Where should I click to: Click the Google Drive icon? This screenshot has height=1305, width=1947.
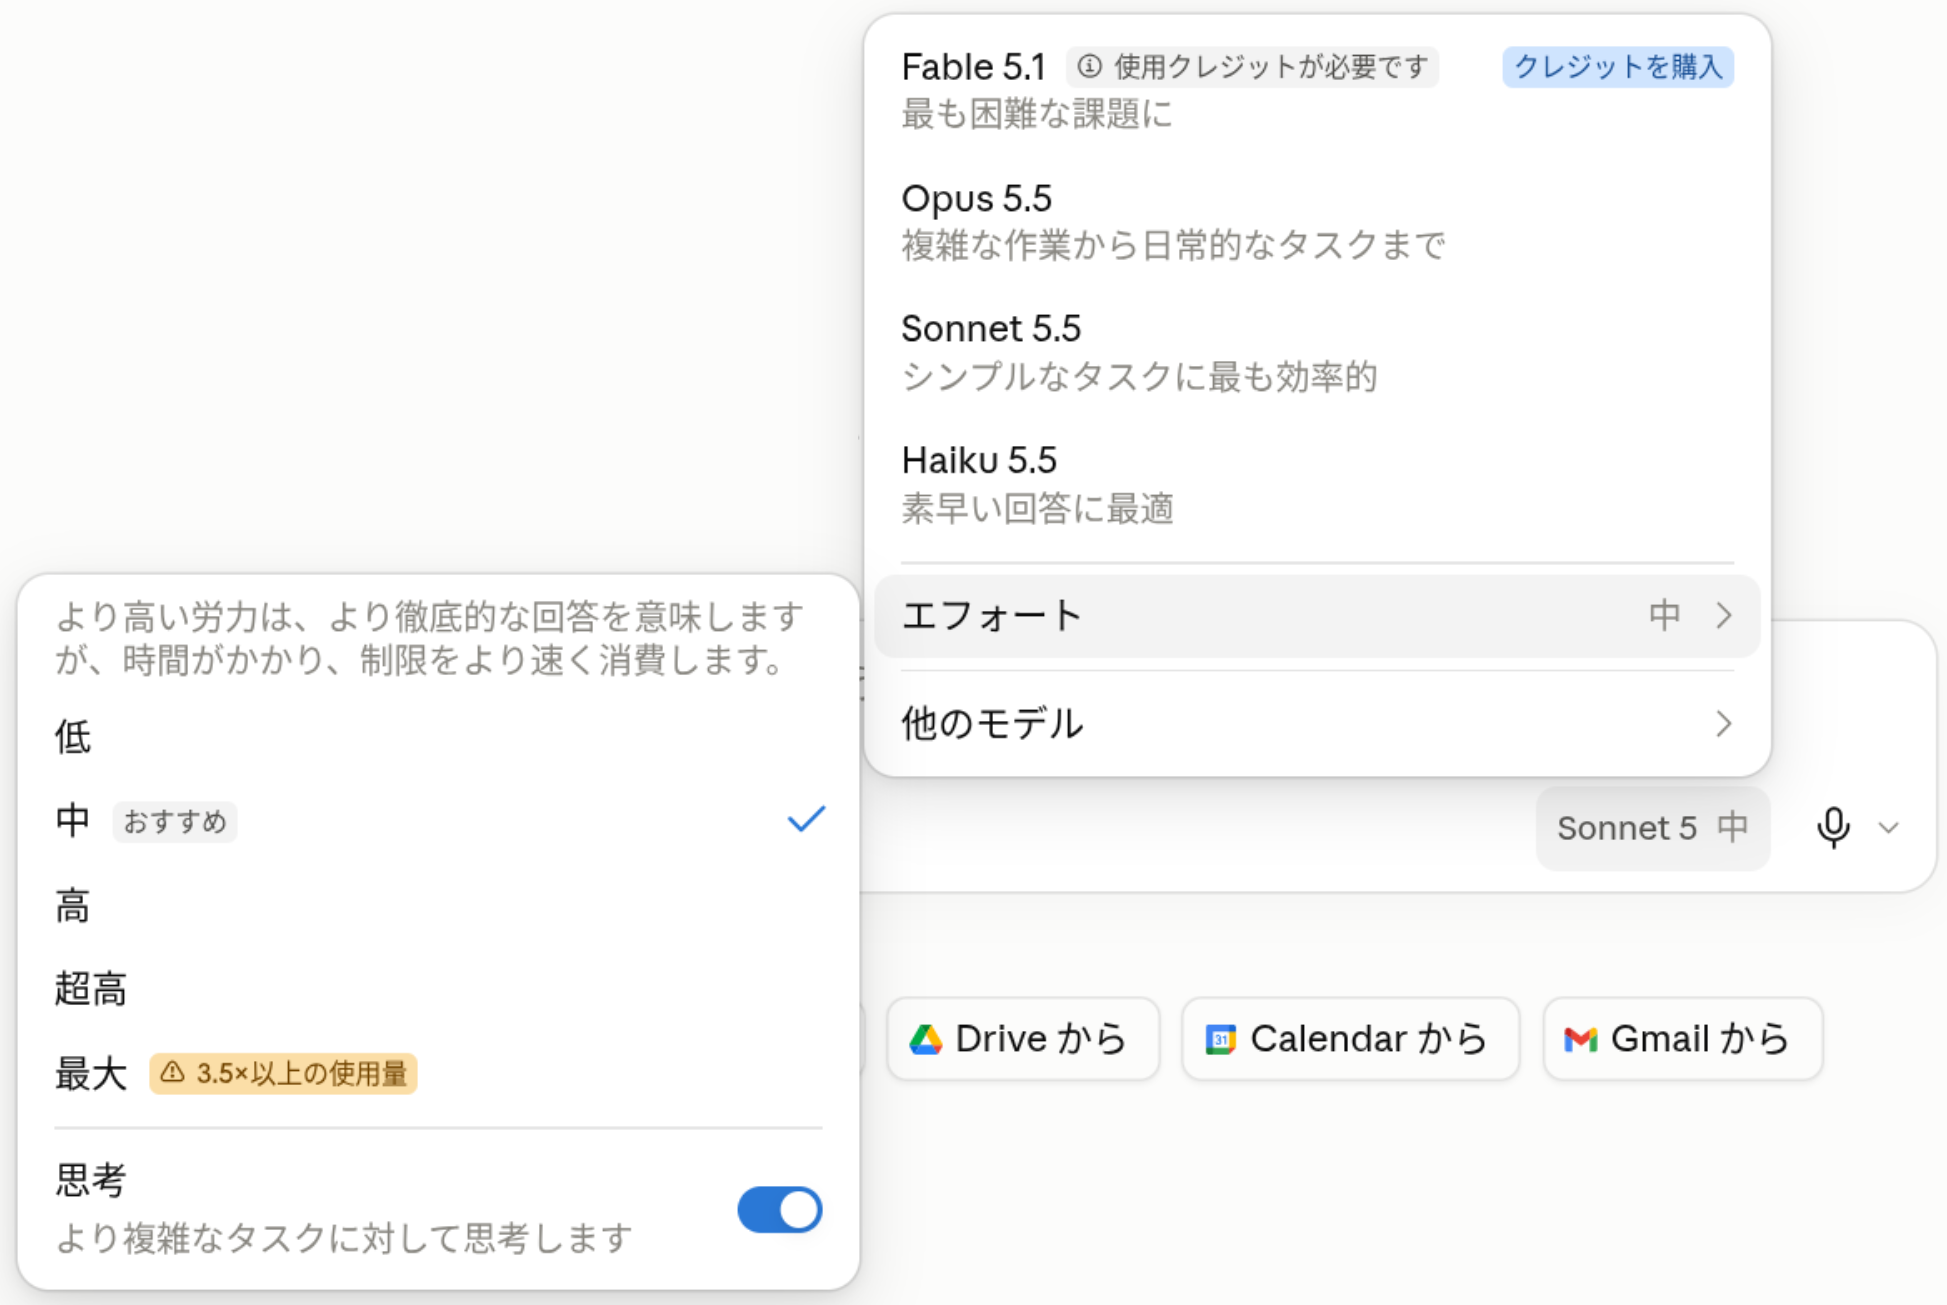pos(926,1040)
